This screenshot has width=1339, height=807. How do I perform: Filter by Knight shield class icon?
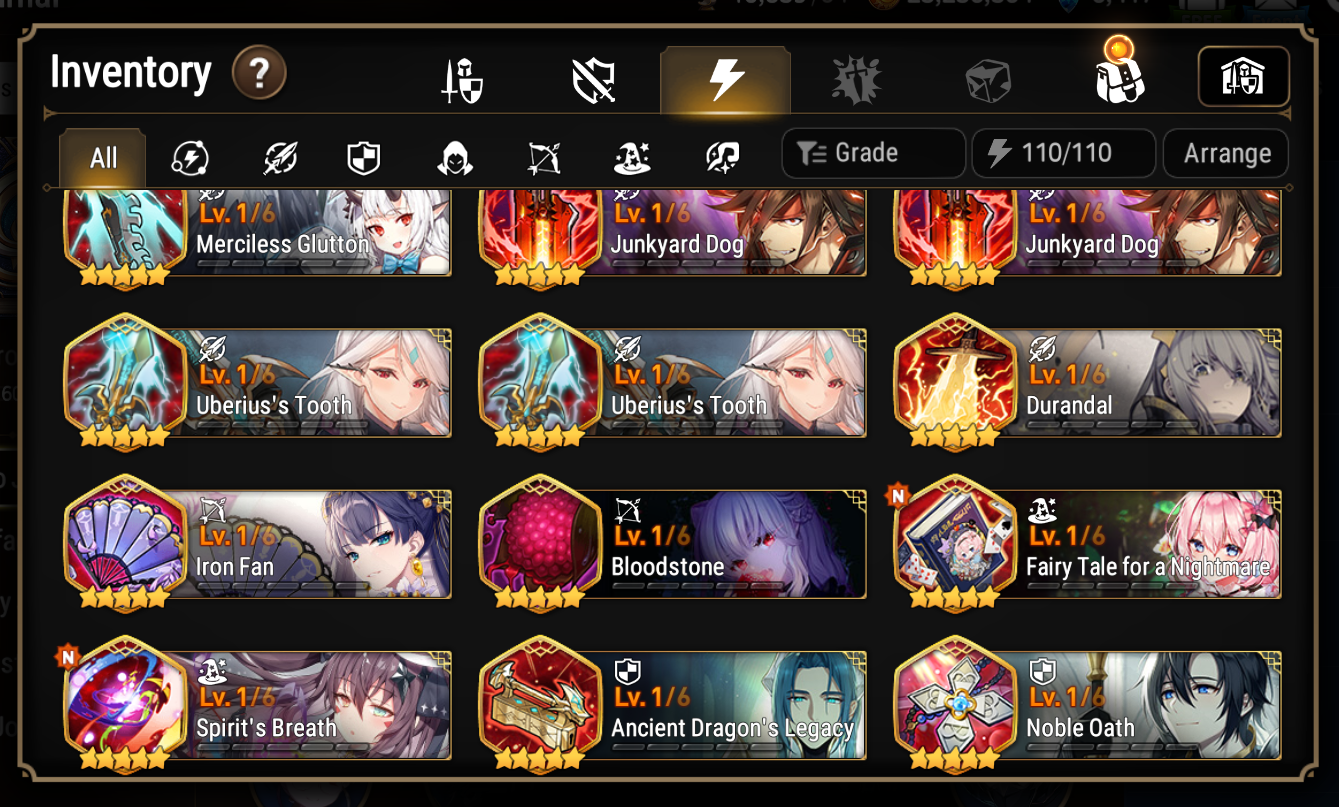(364, 157)
